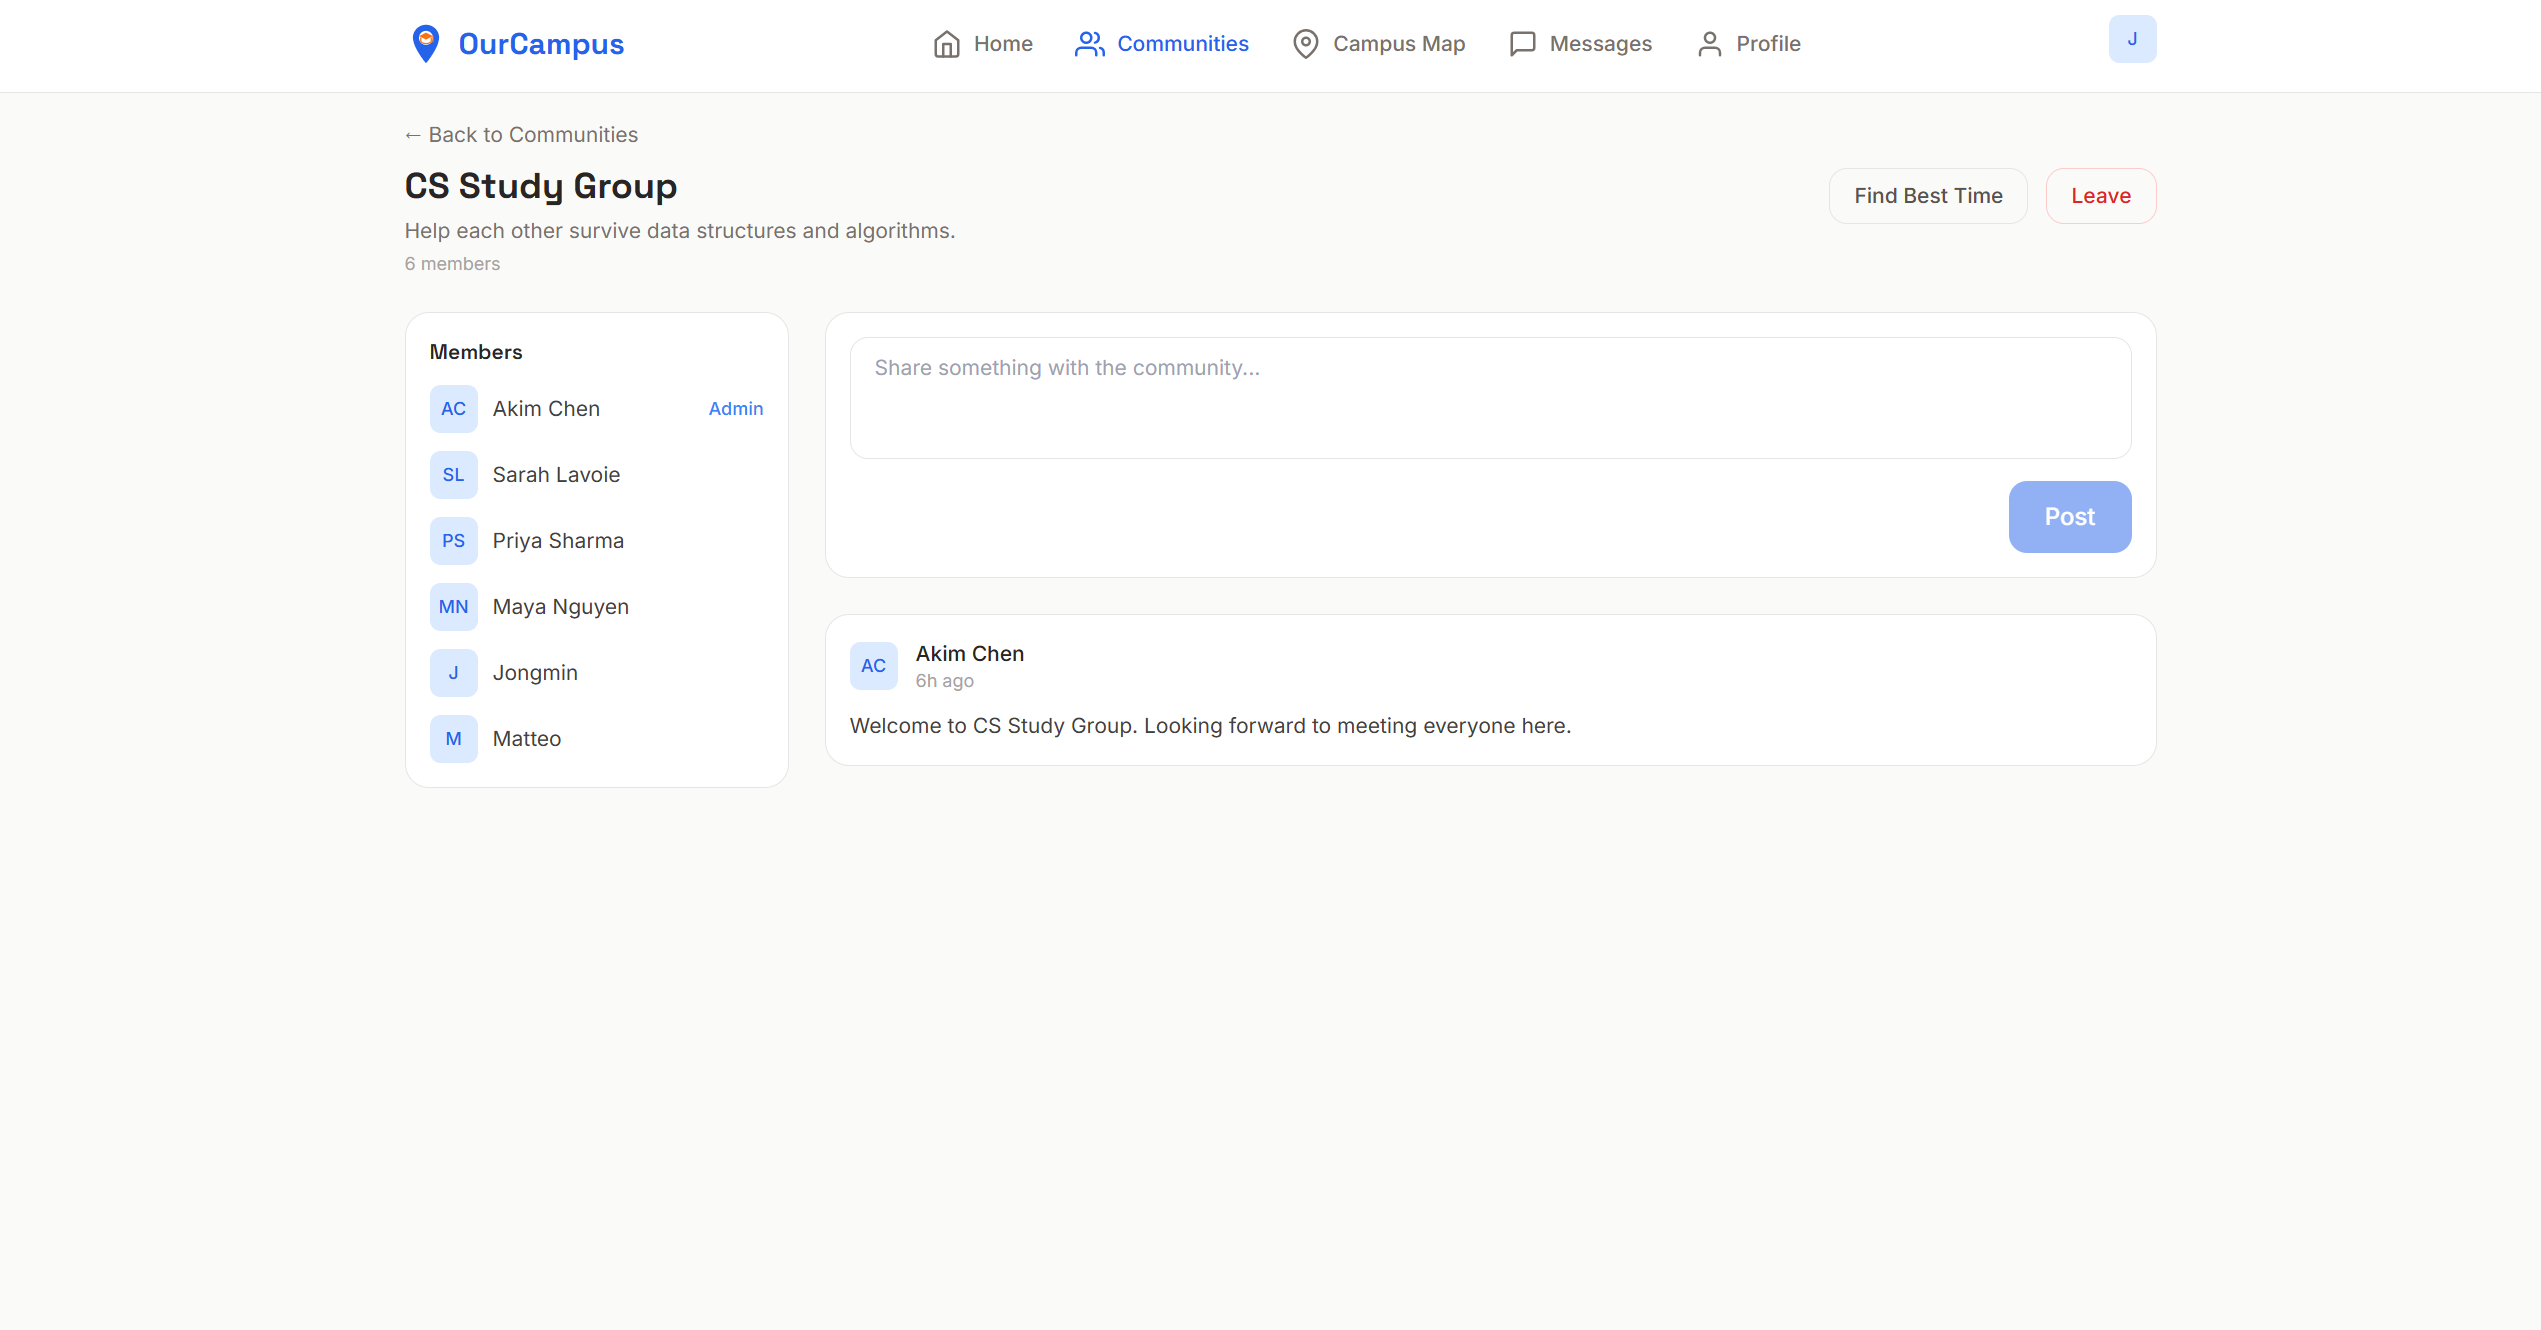Click the Share something with the community field
This screenshot has height=1330, width=2541.
point(1489,397)
